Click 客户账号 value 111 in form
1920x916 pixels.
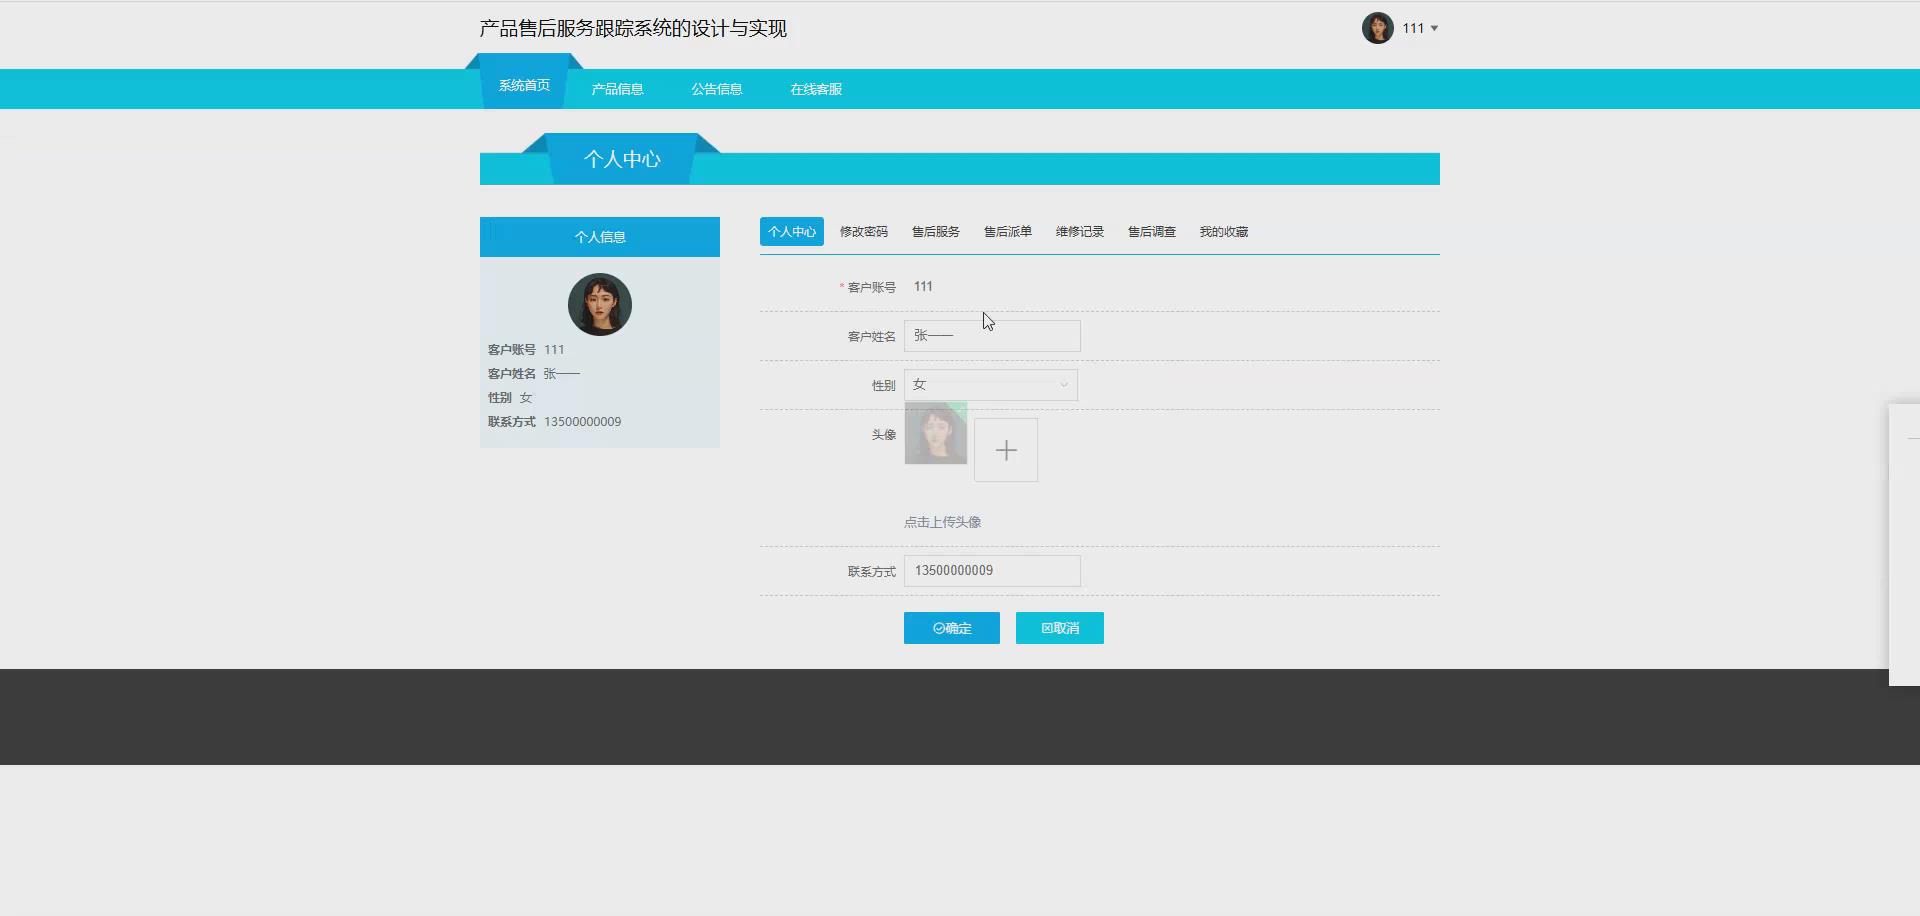[923, 286]
